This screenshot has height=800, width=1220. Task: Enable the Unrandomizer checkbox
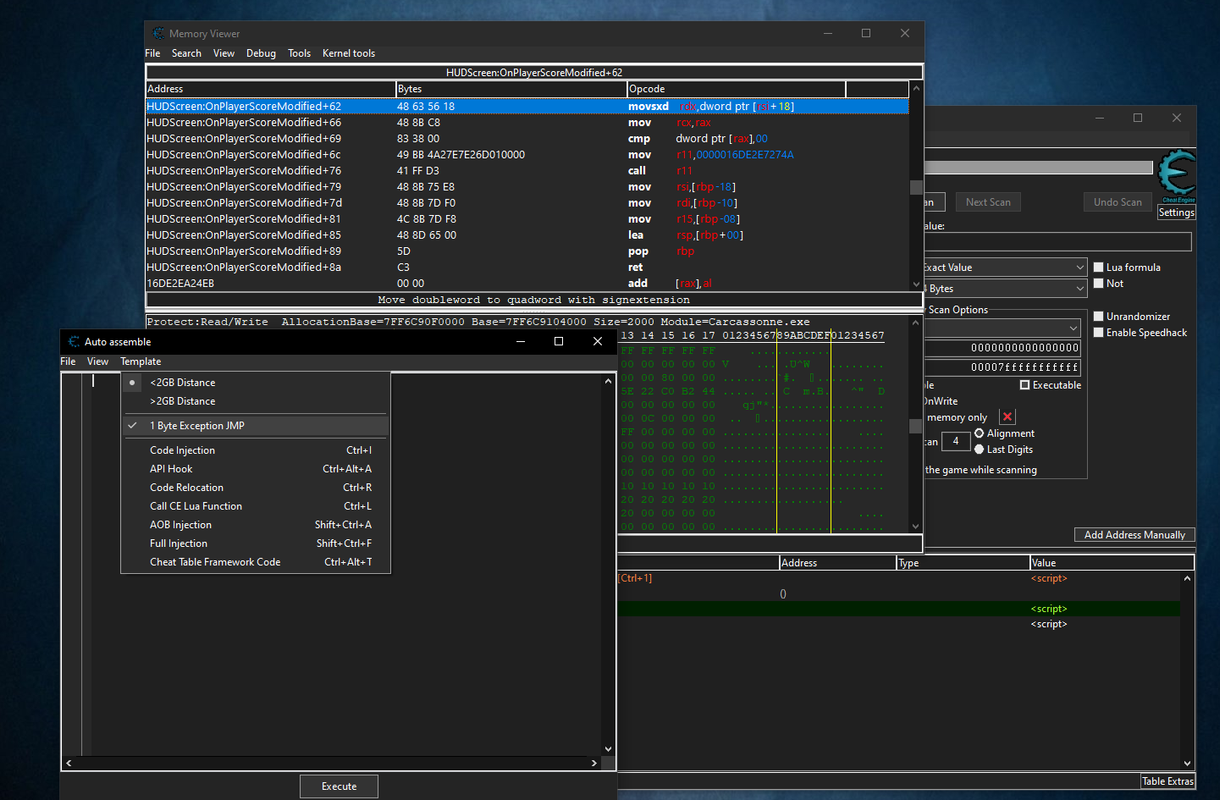[1099, 316]
